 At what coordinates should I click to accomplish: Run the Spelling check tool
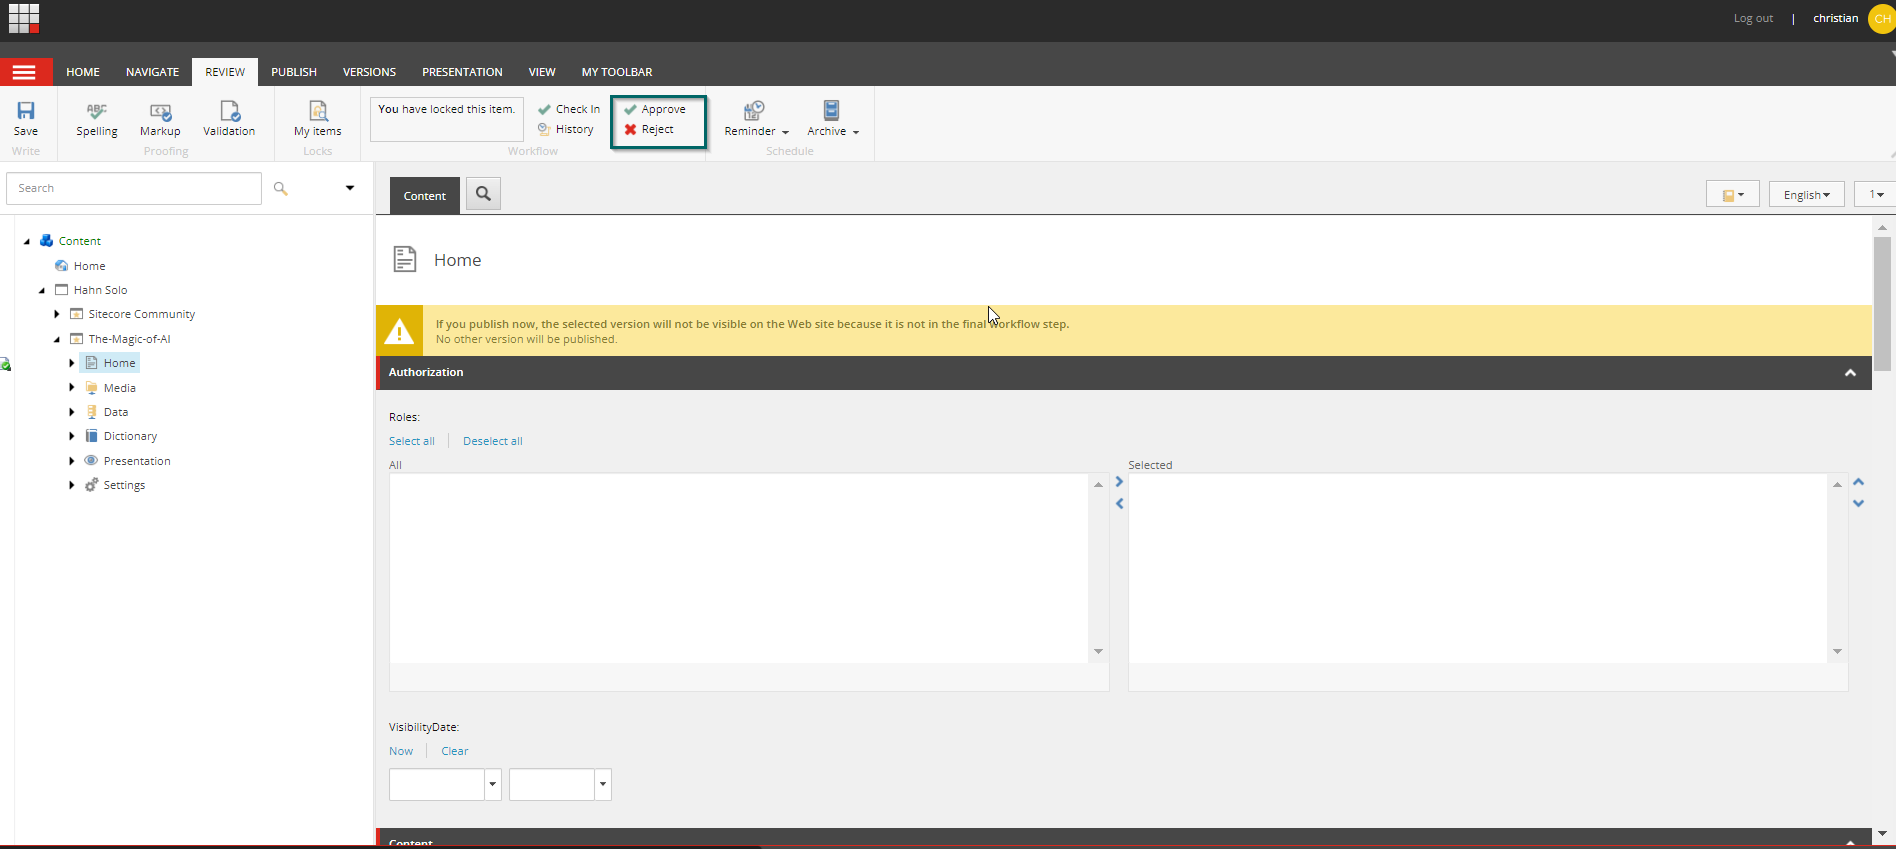pyautogui.click(x=97, y=118)
